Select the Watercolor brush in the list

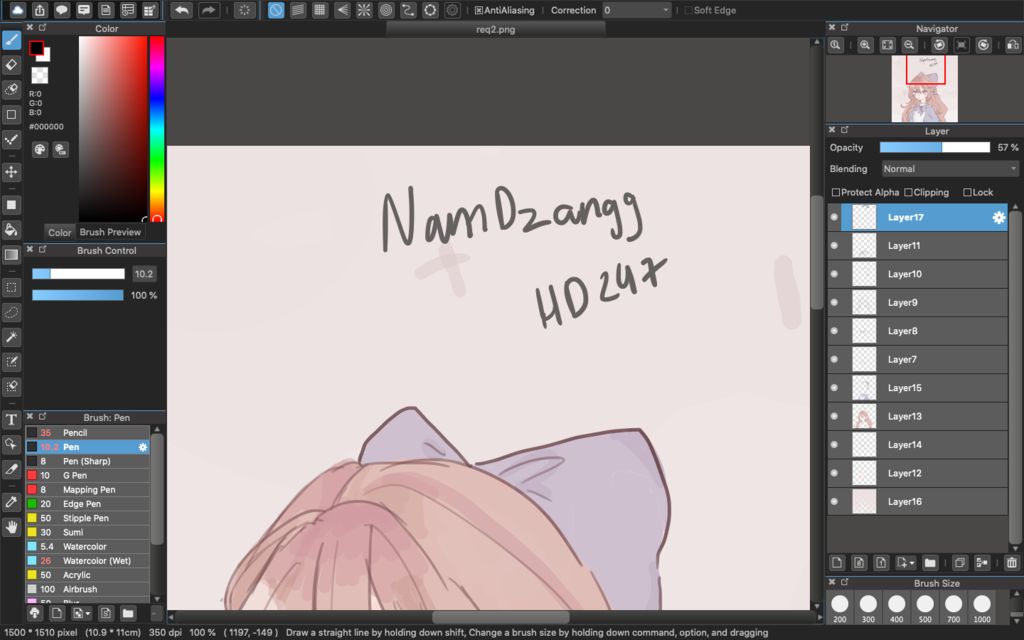pyautogui.click(x=85, y=547)
